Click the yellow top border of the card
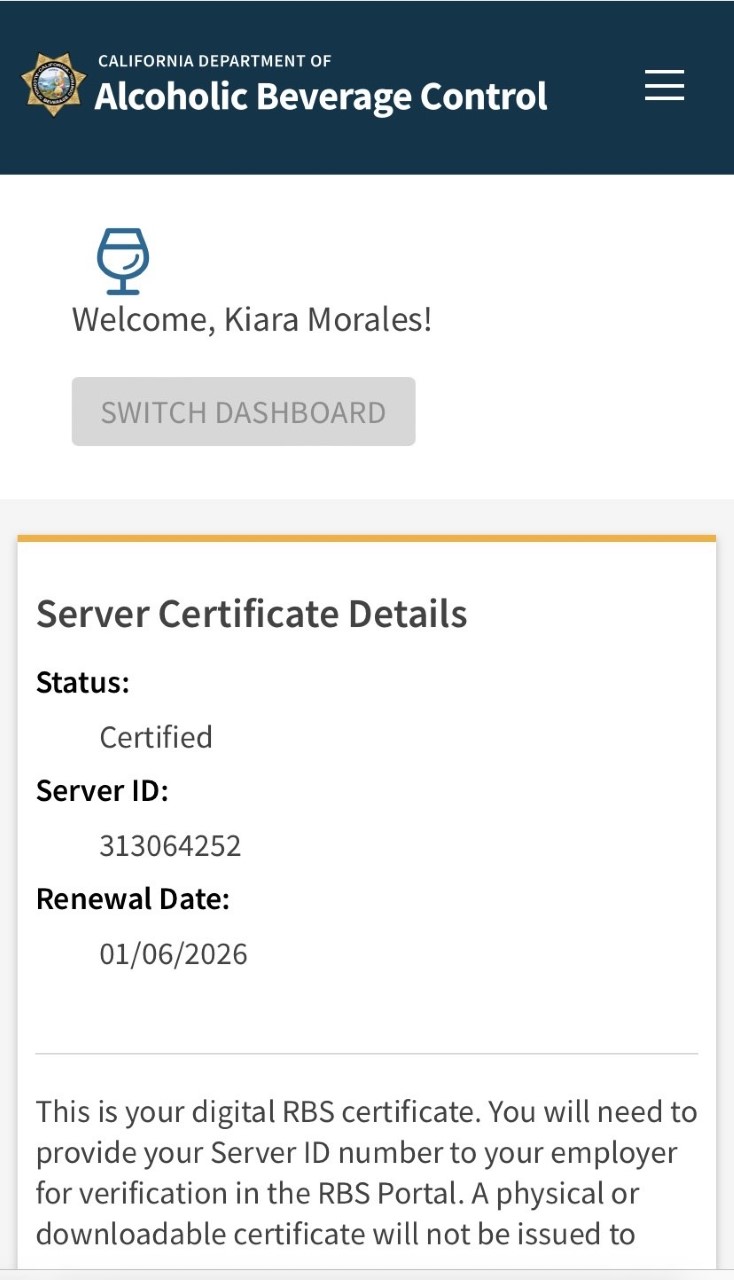 tap(366, 538)
